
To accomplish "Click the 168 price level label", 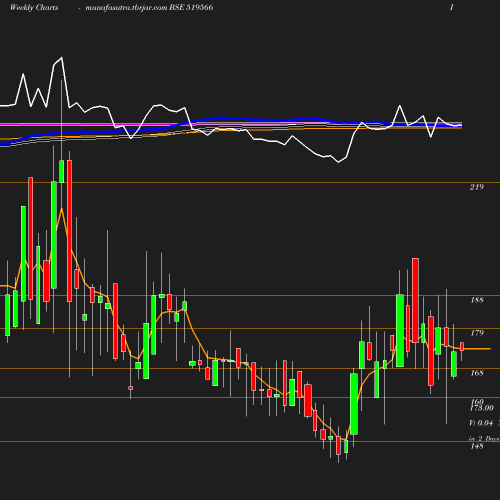I will tap(477, 373).
